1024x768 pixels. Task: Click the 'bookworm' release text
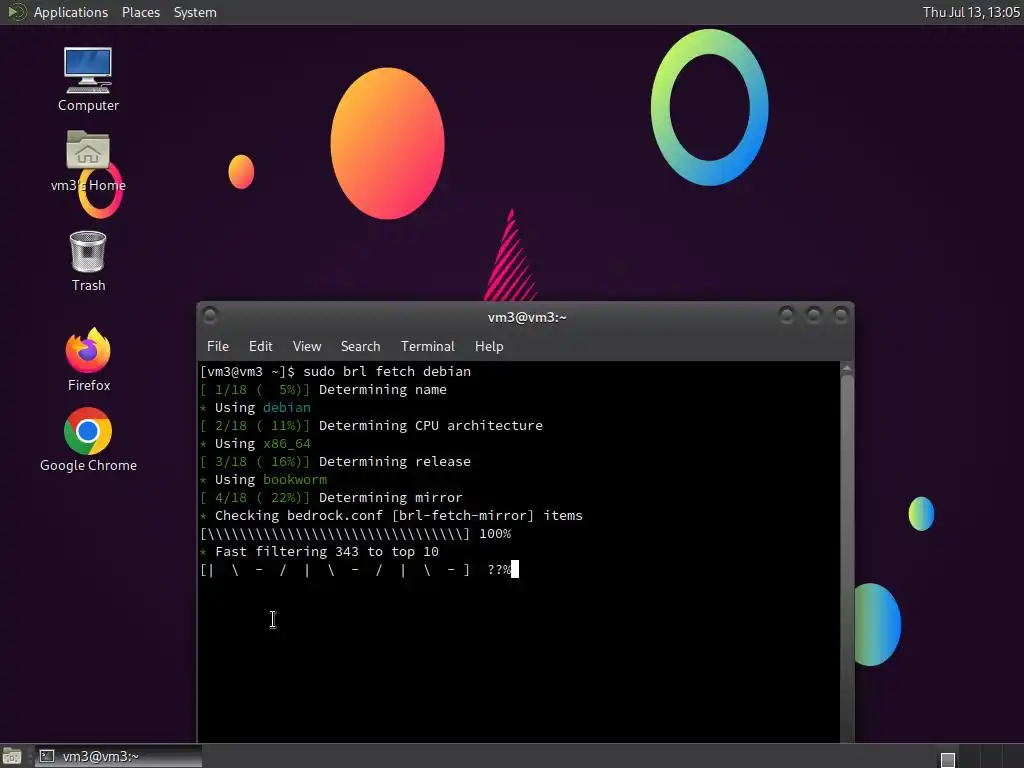pos(295,479)
